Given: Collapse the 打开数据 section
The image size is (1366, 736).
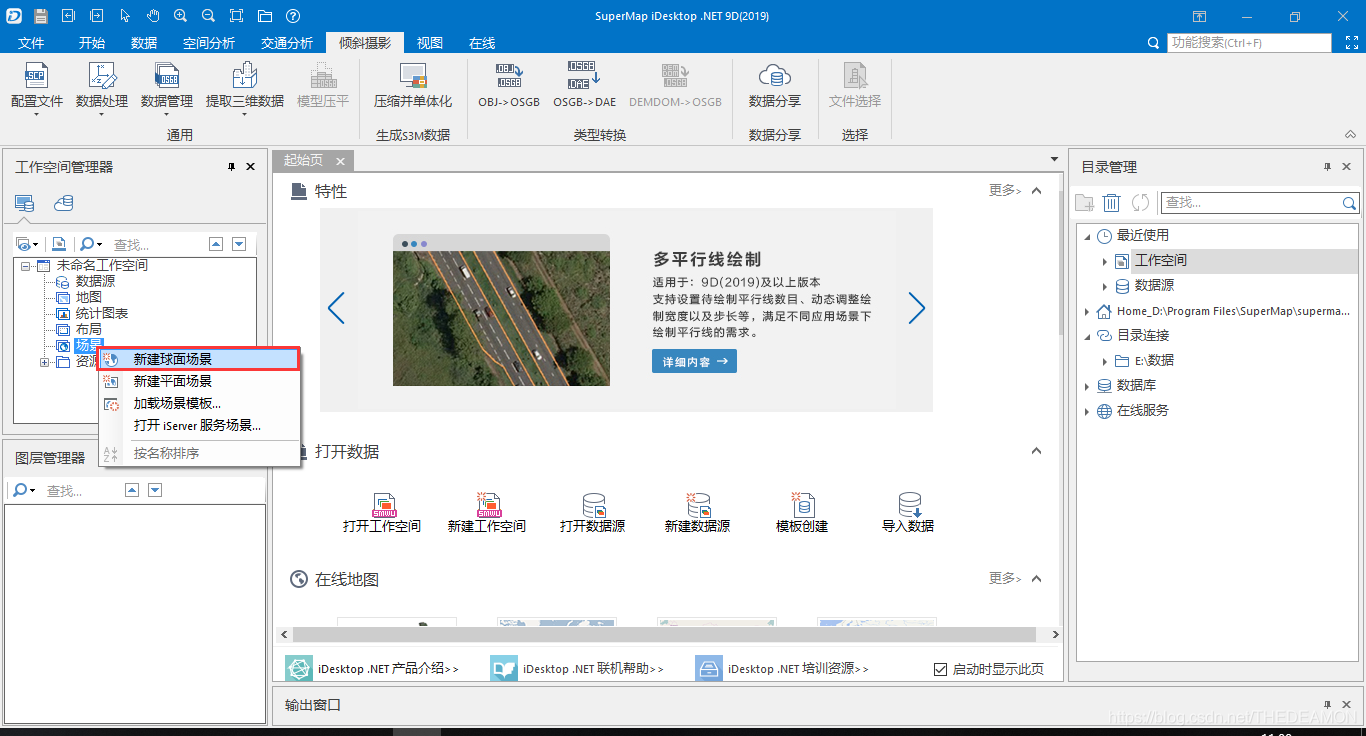Looking at the screenshot, I should 1036,452.
